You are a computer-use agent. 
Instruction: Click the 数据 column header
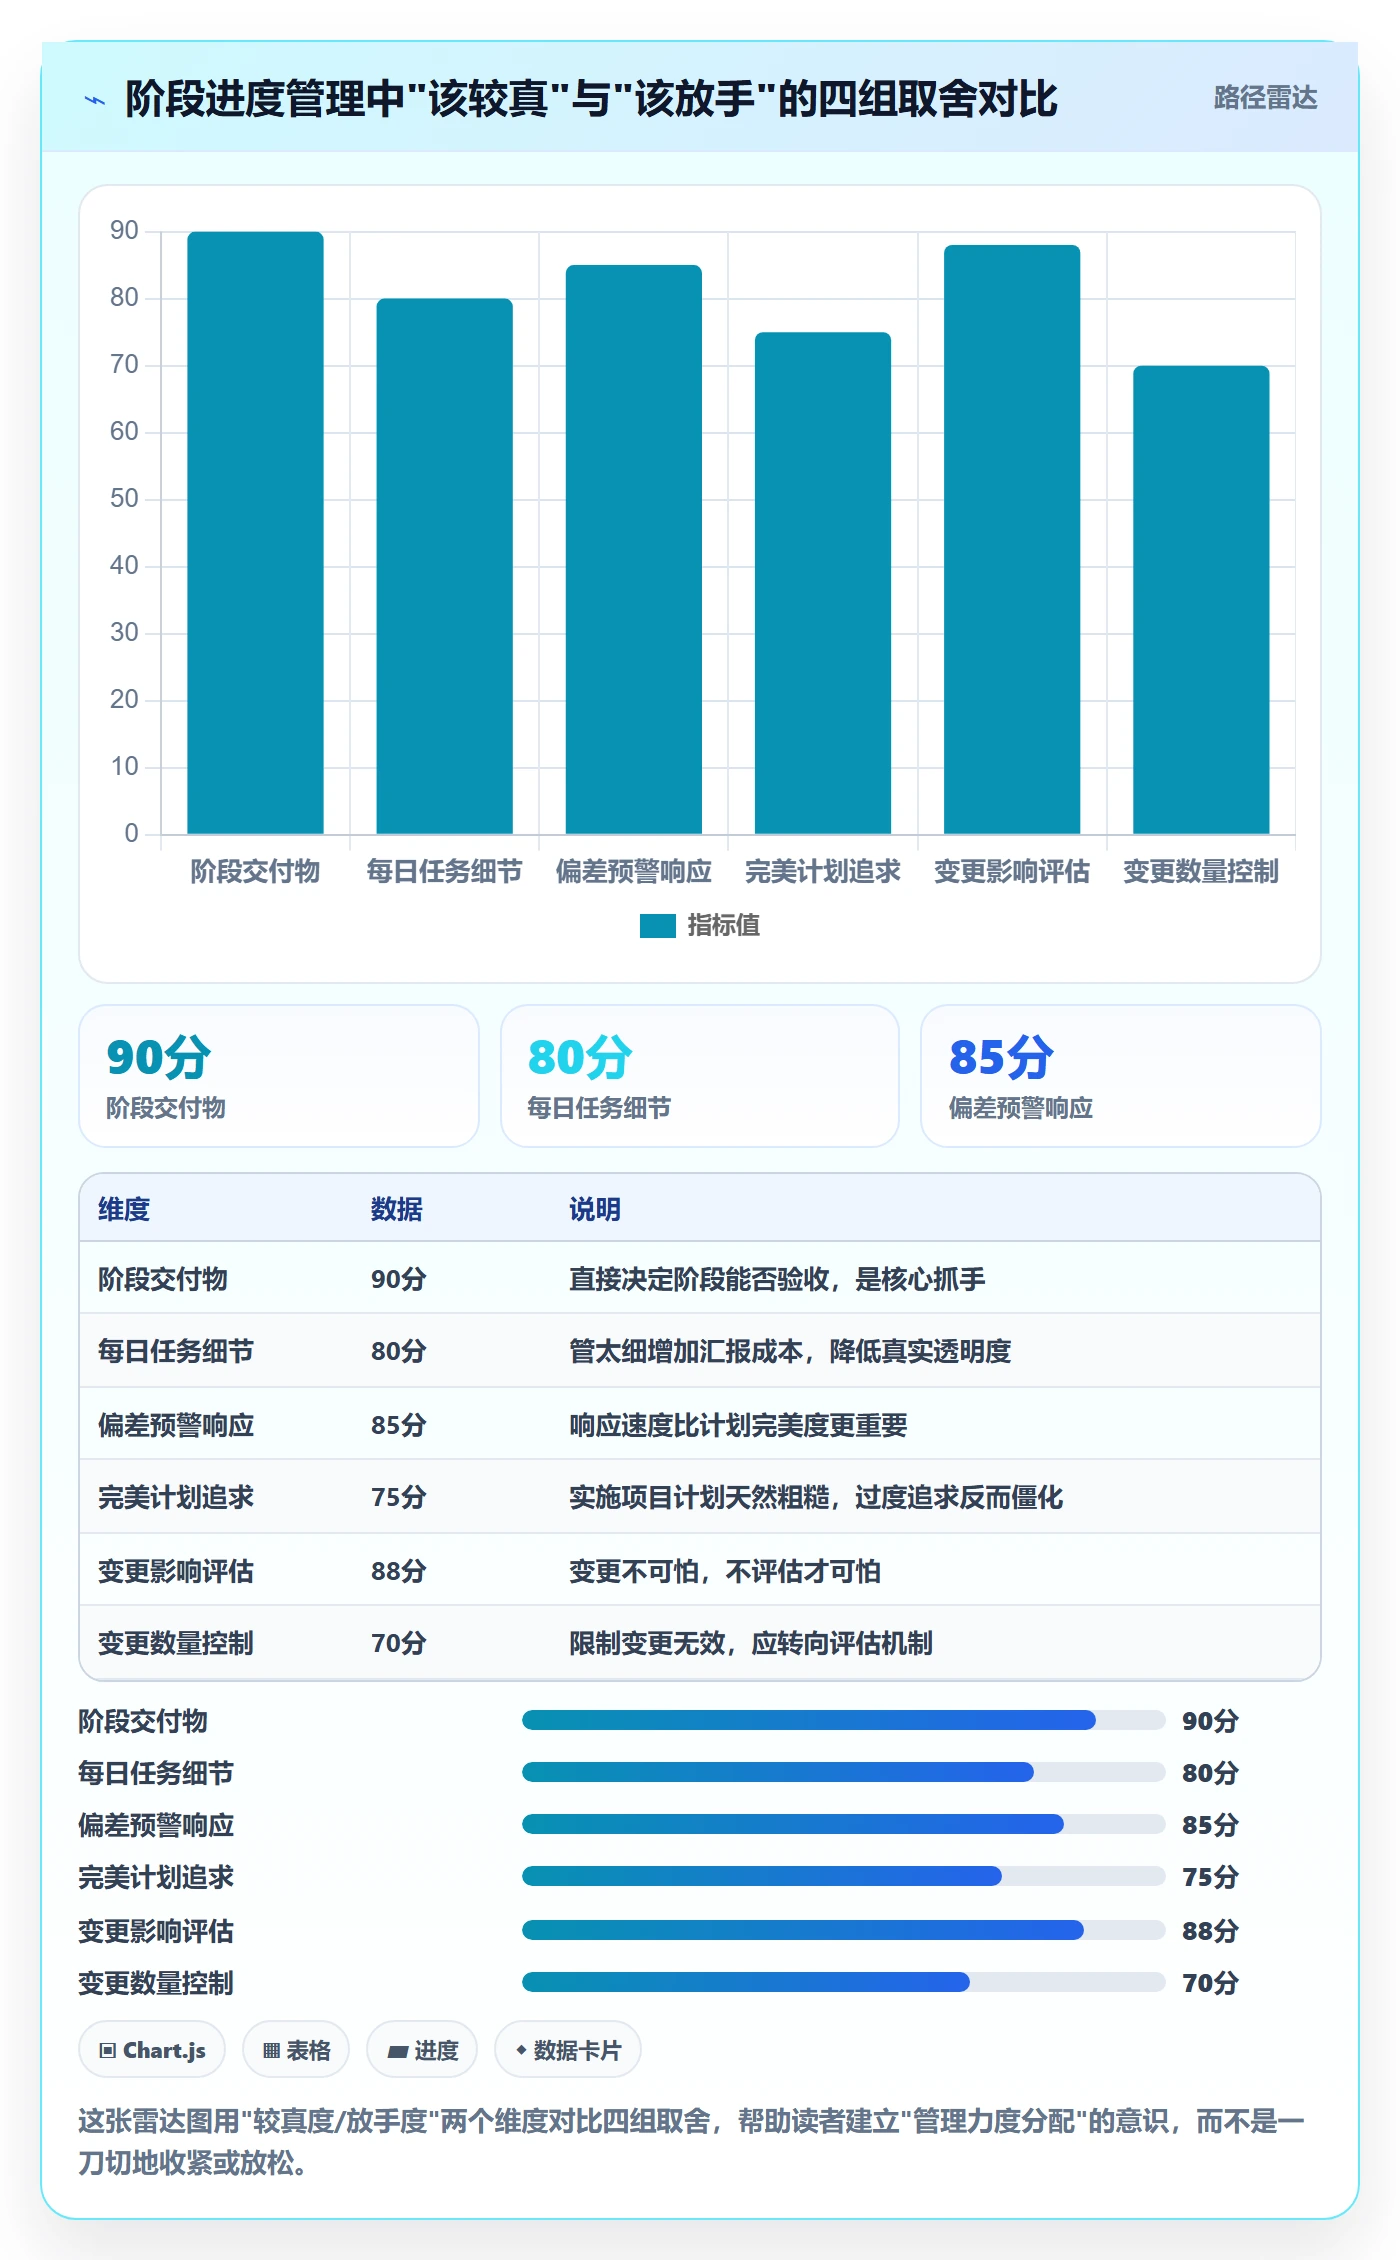click(x=397, y=1209)
